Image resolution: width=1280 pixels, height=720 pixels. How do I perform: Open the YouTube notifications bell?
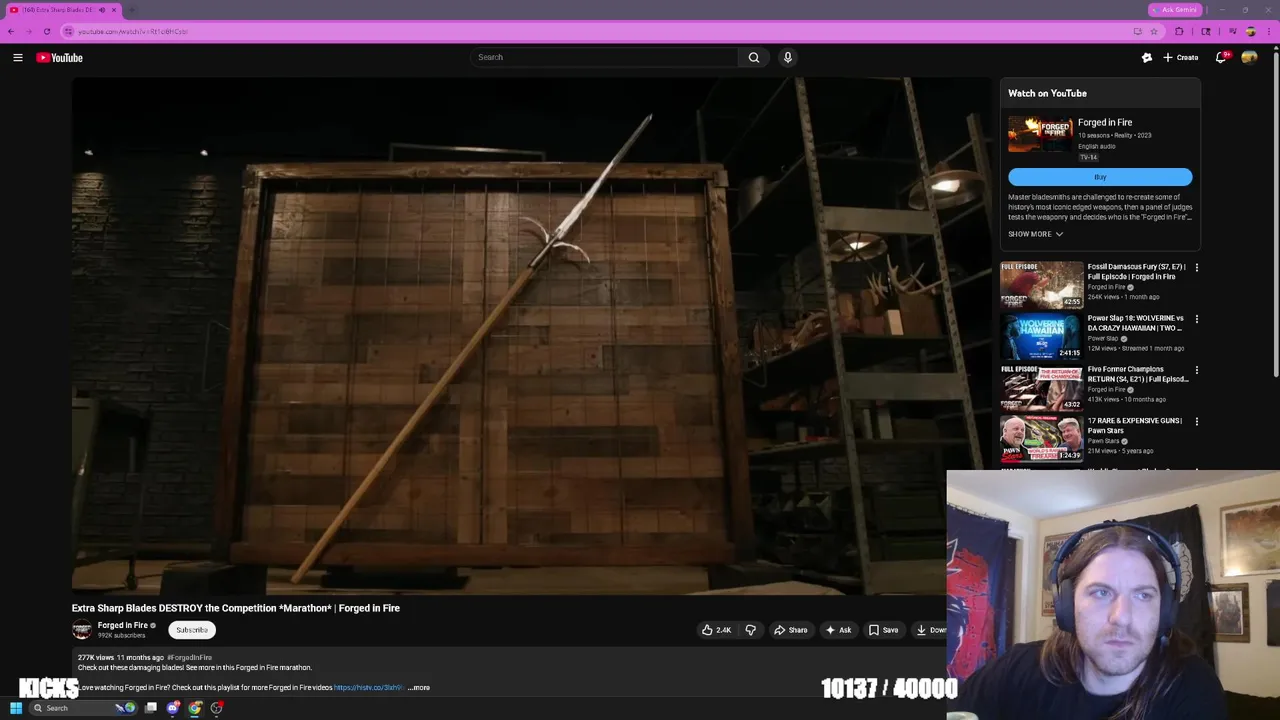[x=1221, y=58]
